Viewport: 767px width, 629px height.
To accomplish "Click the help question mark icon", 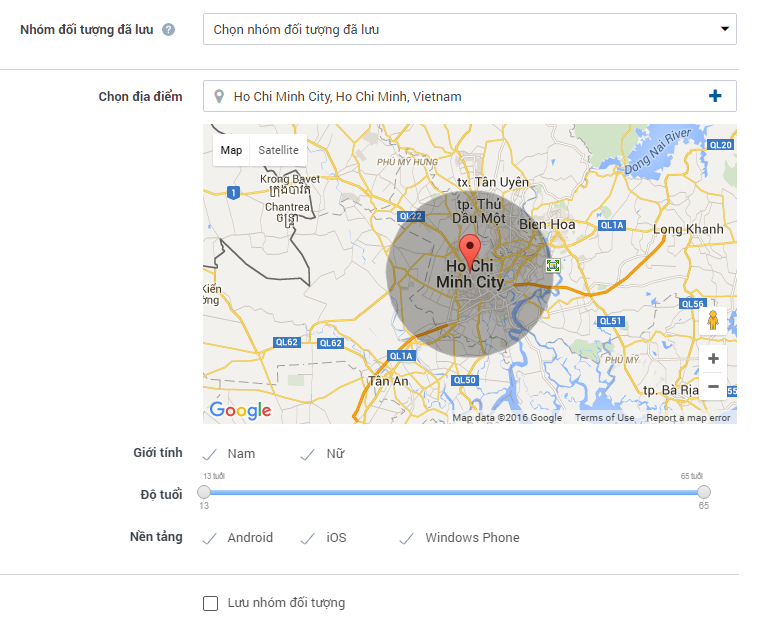I will [168, 30].
